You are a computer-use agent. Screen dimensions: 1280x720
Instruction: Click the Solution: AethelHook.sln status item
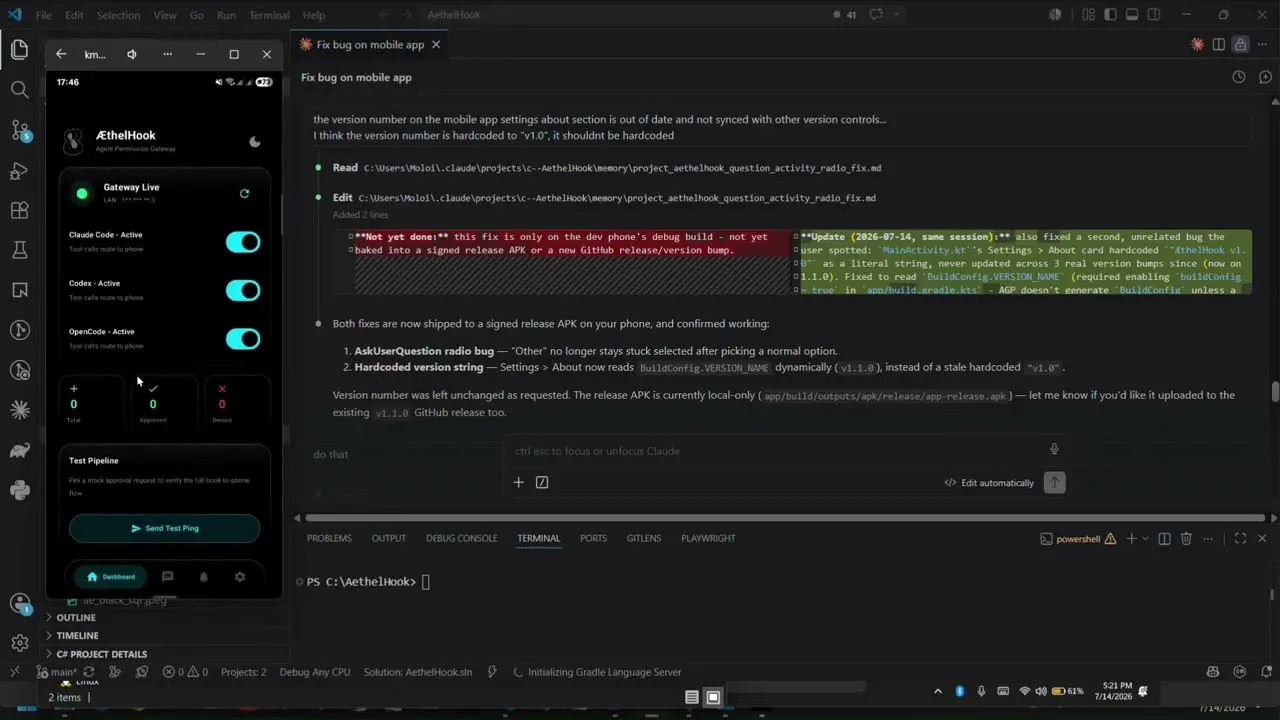click(418, 672)
